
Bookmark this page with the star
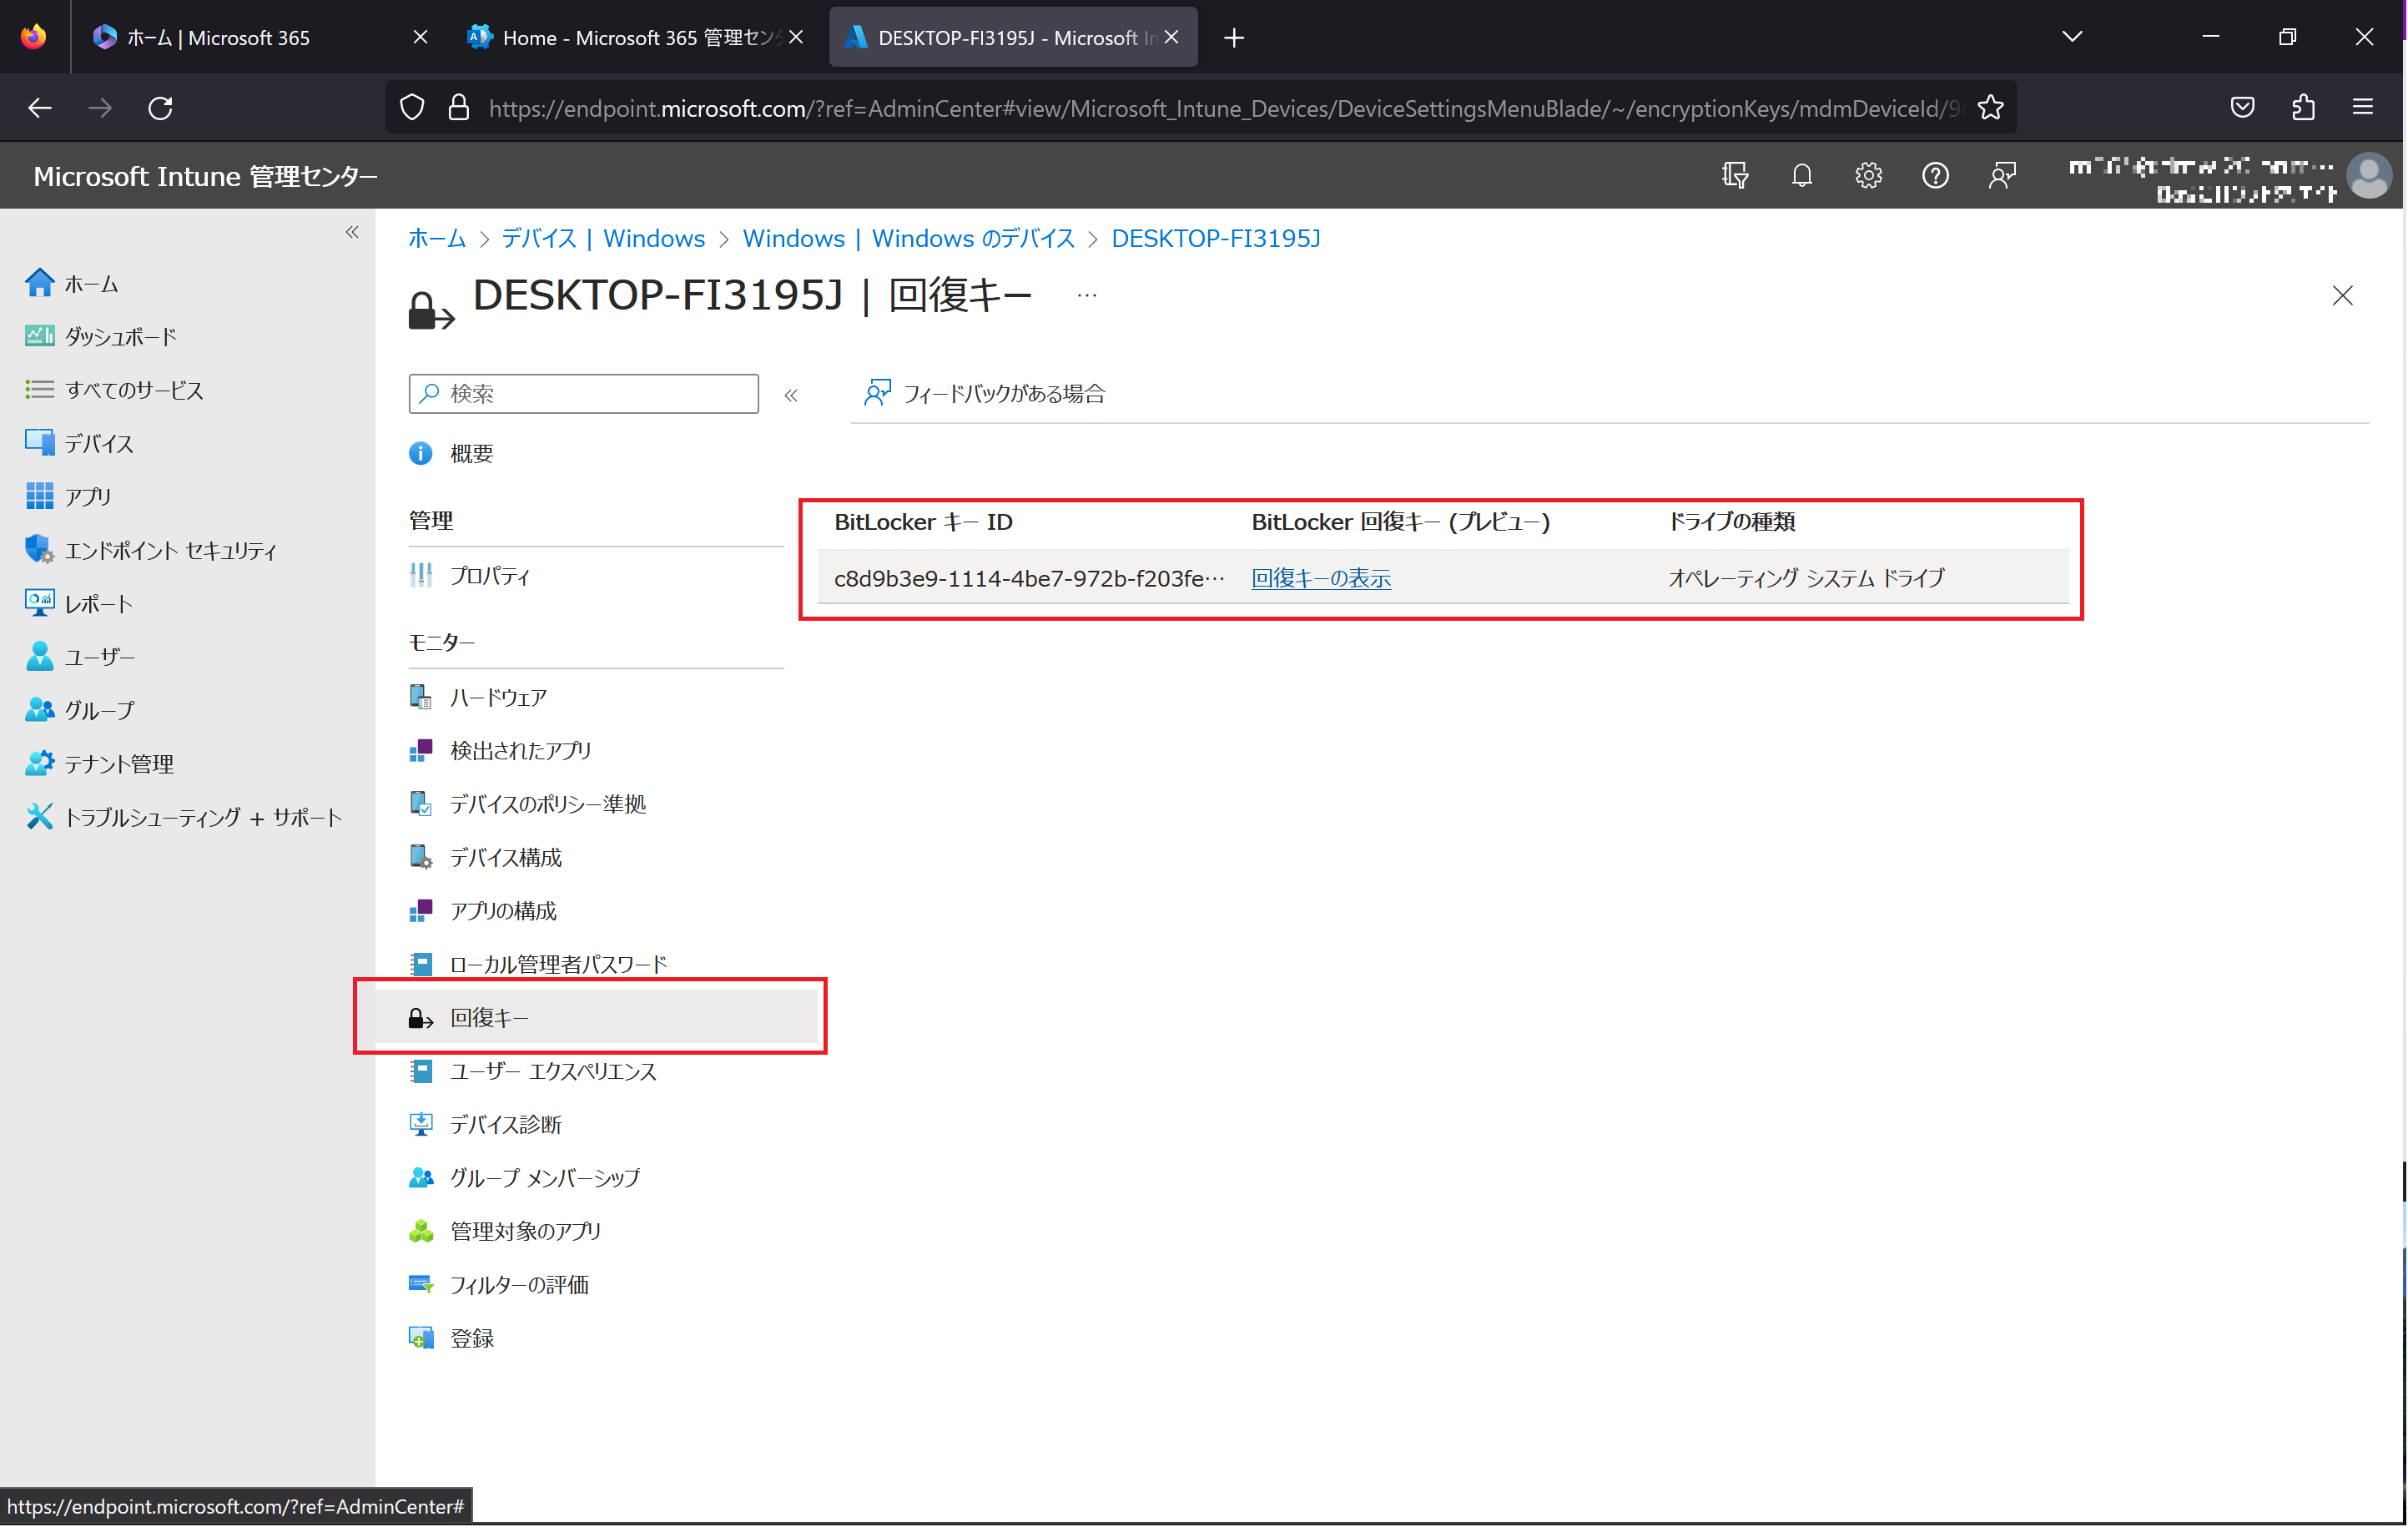(x=1990, y=107)
